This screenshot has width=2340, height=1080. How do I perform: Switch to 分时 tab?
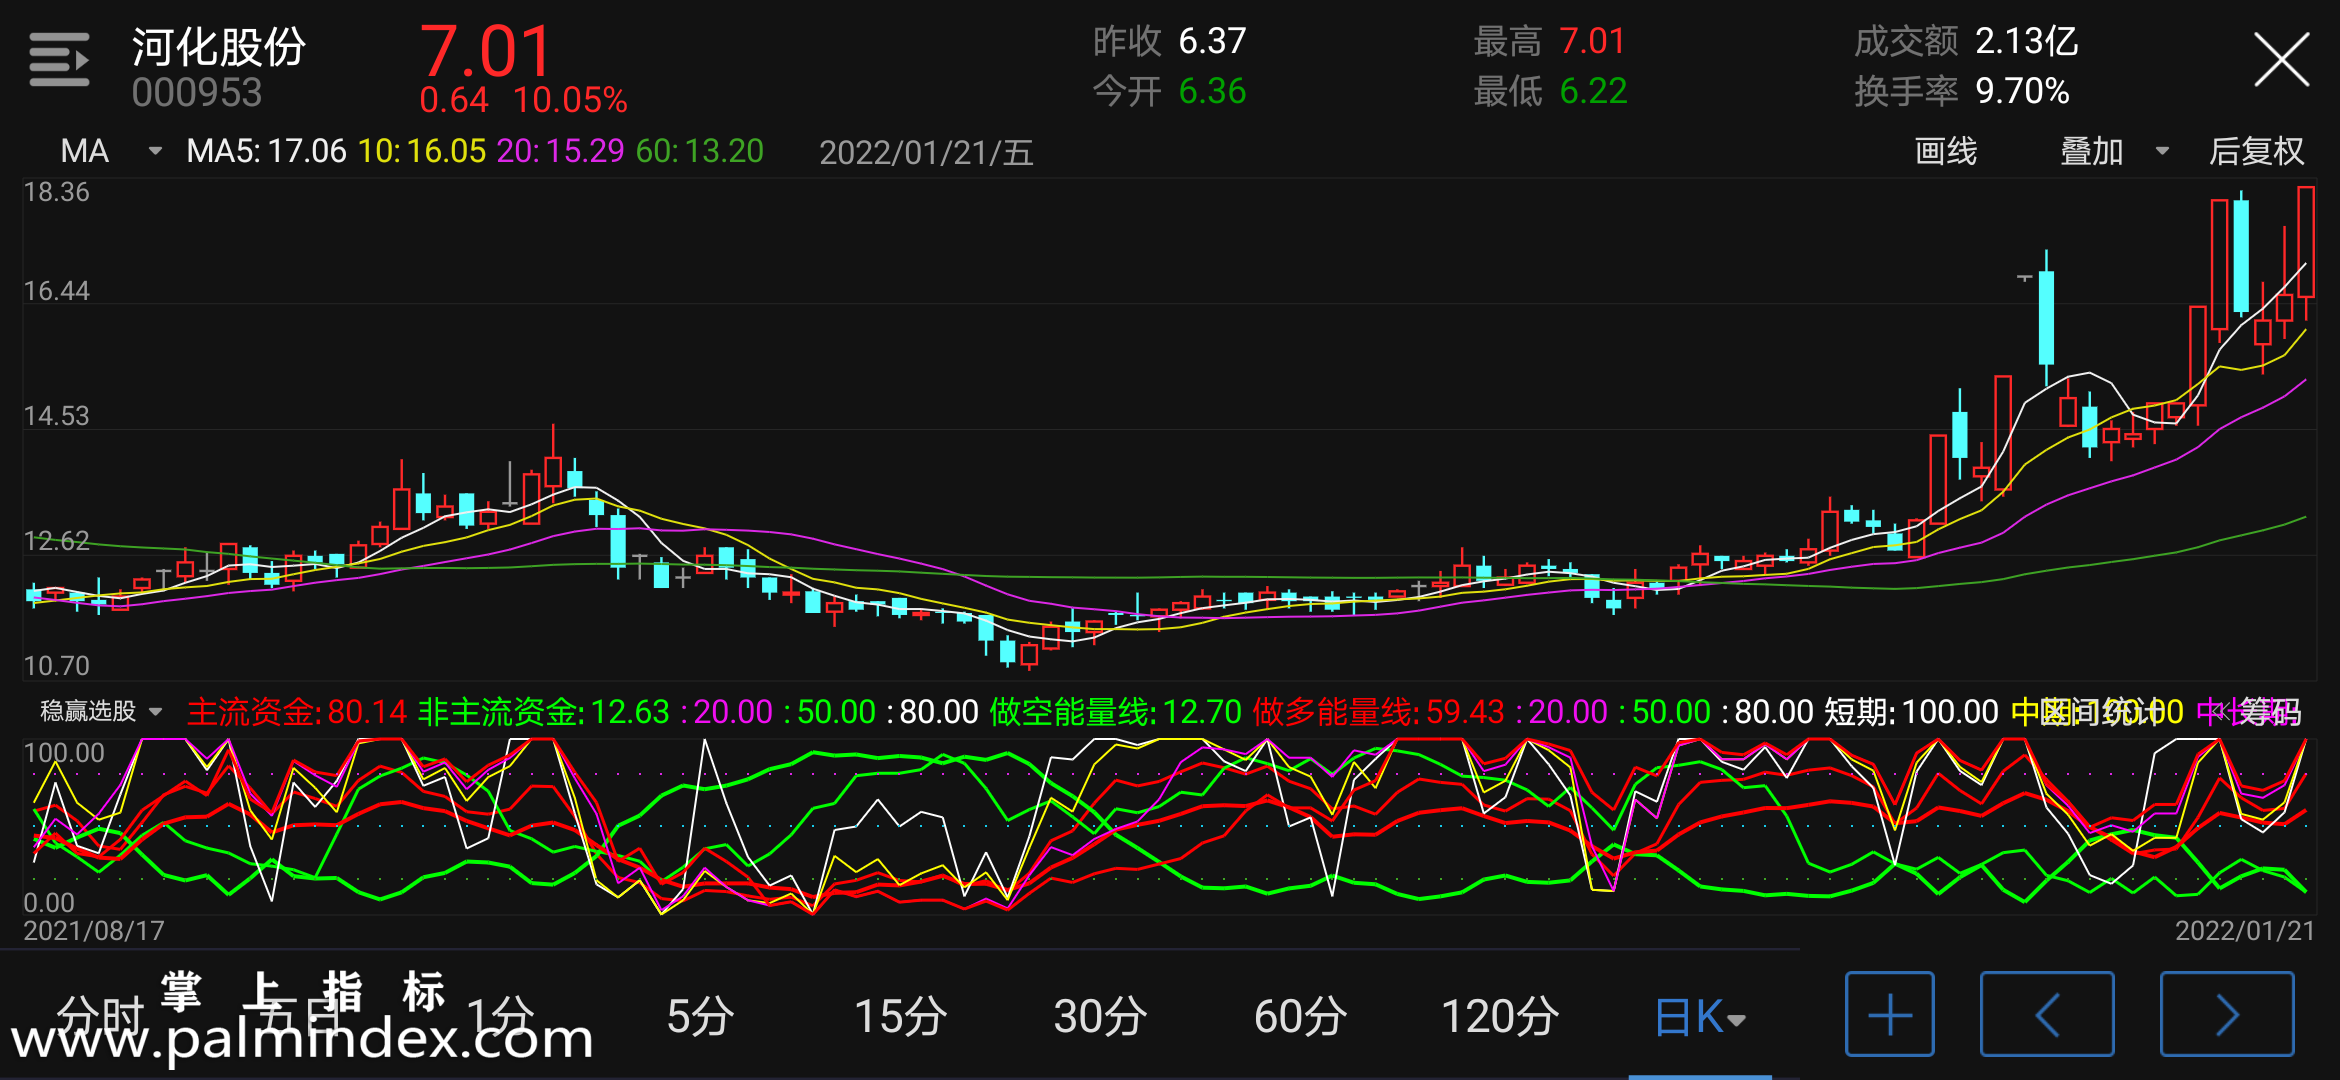[x=100, y=1018]
